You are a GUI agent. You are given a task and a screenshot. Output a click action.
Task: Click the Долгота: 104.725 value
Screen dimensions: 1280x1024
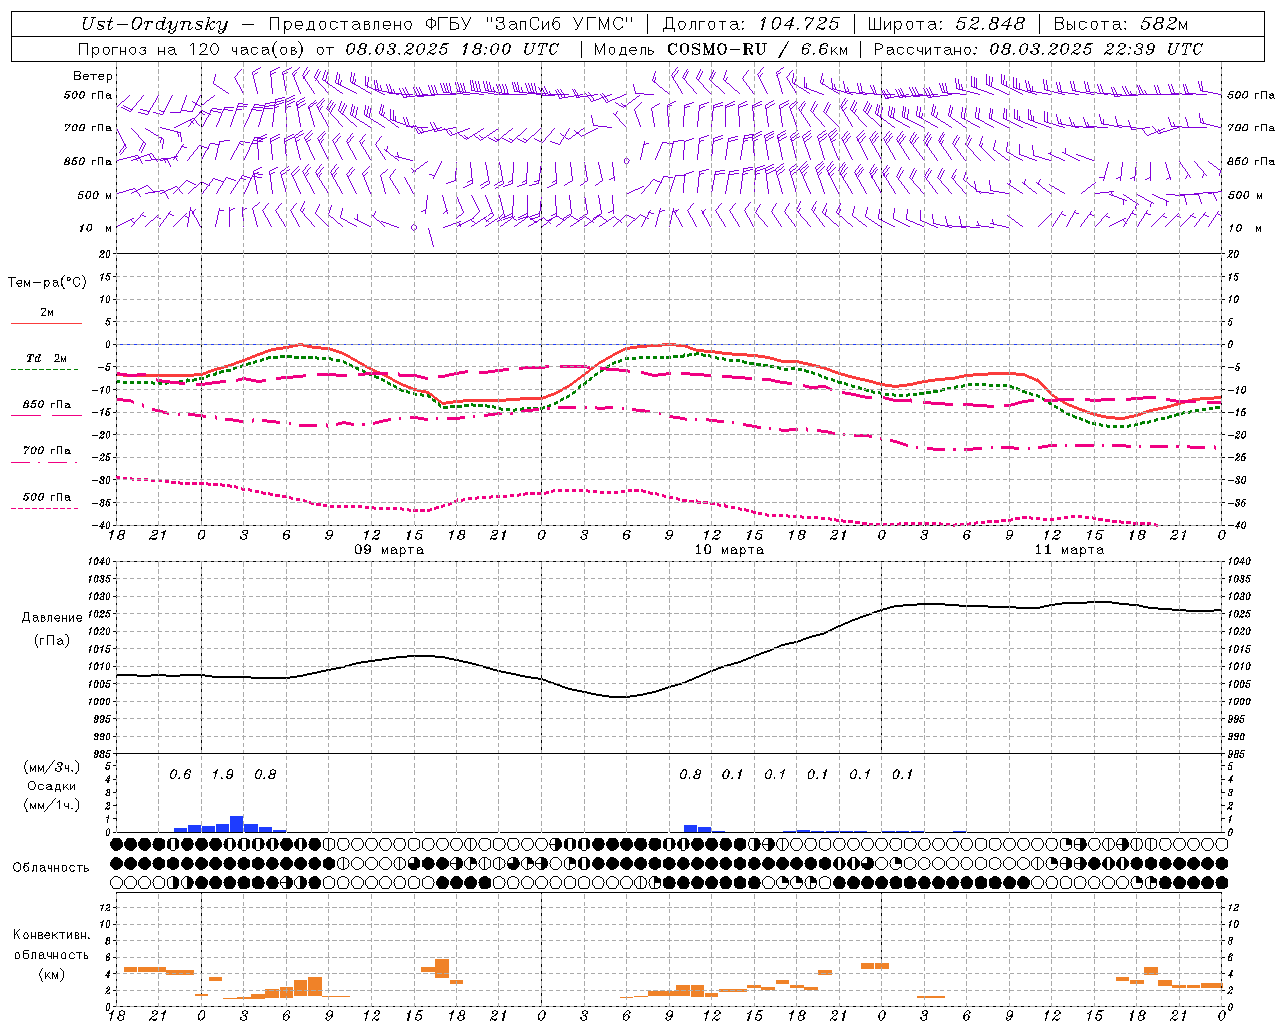[x=750, y=24]
